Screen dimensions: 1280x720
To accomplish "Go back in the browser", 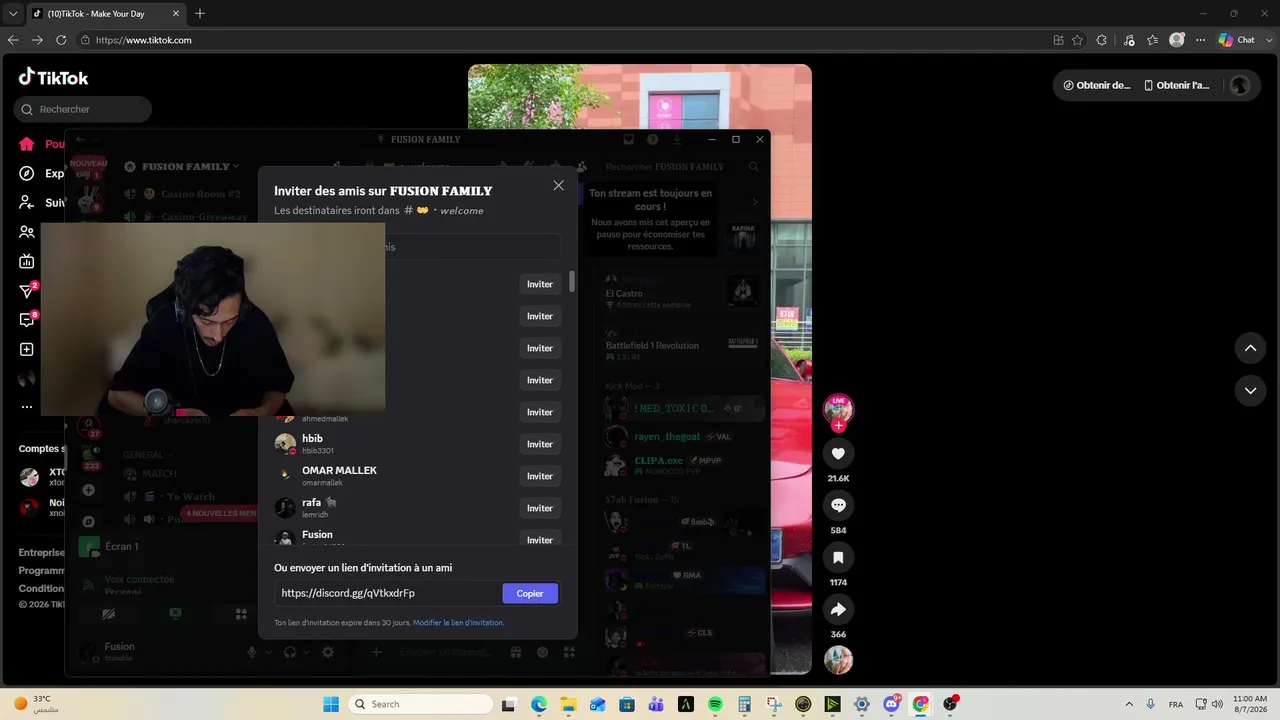I will pos(13,40).
